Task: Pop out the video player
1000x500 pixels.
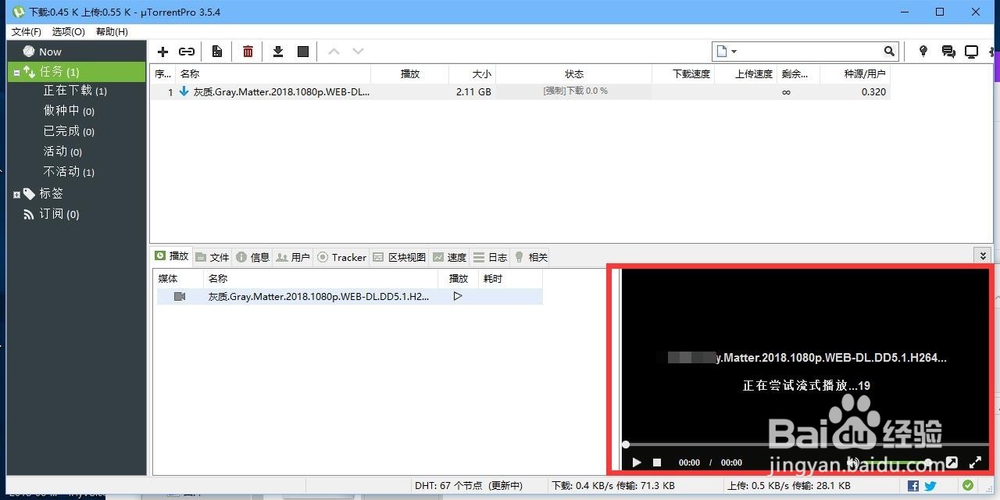Action: pyautogui.click(x=952, y=462)
